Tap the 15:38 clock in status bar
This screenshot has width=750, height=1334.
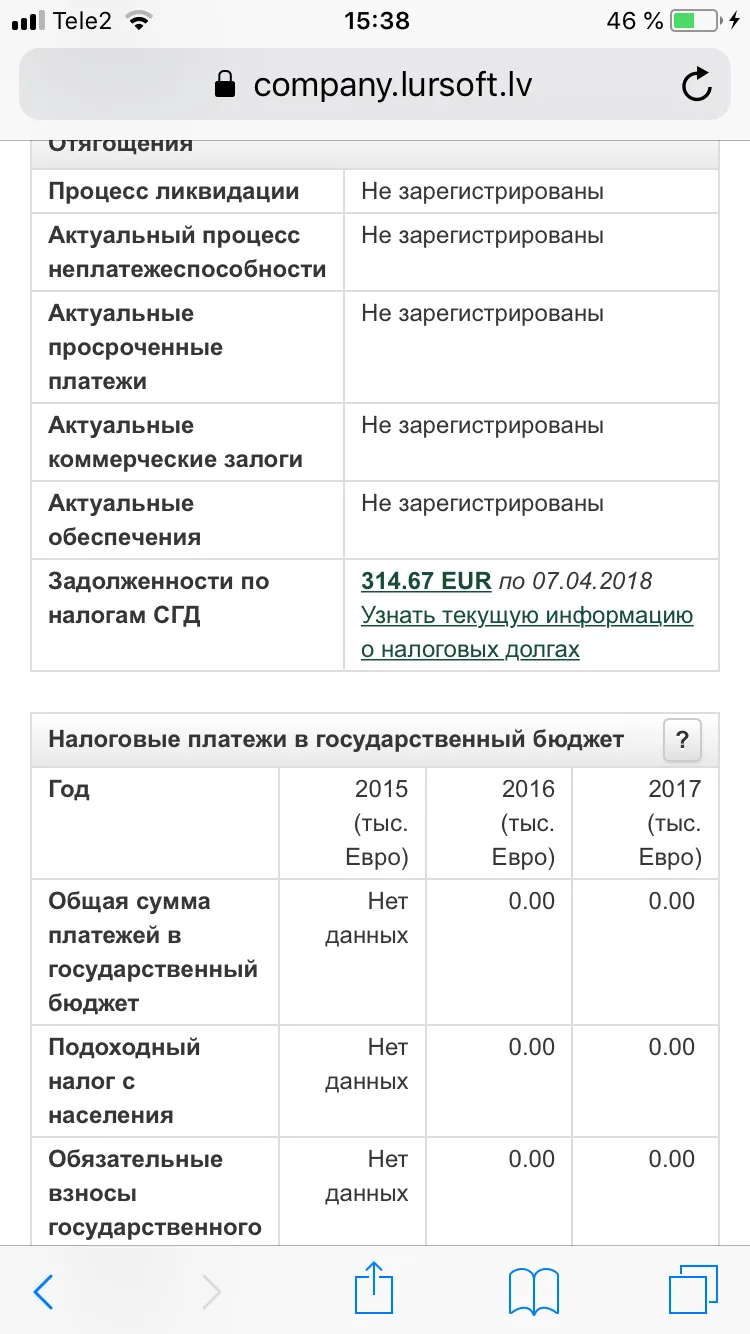pyautogui.click(x=376, y=20)
